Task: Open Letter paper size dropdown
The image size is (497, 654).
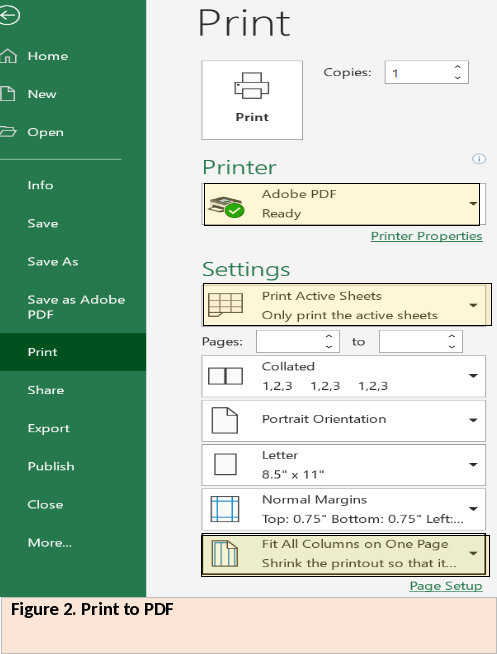Action: click(473, 465)
